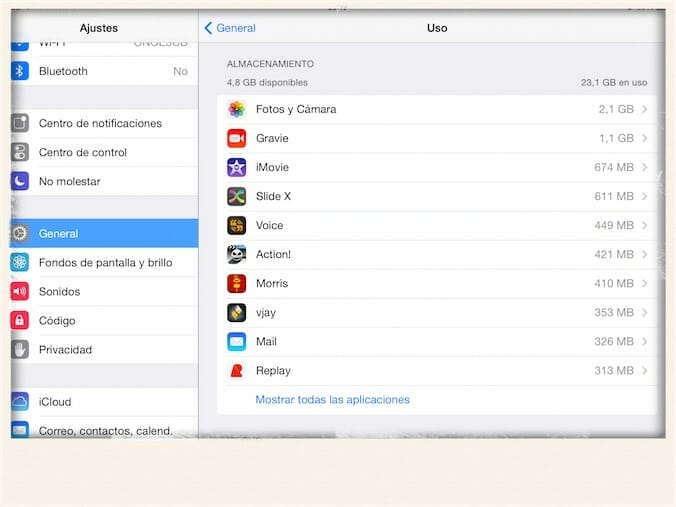The image size is (676, 507).
Task: Tap the Centro de notificaciones icon
Action: tap(19, 123)
